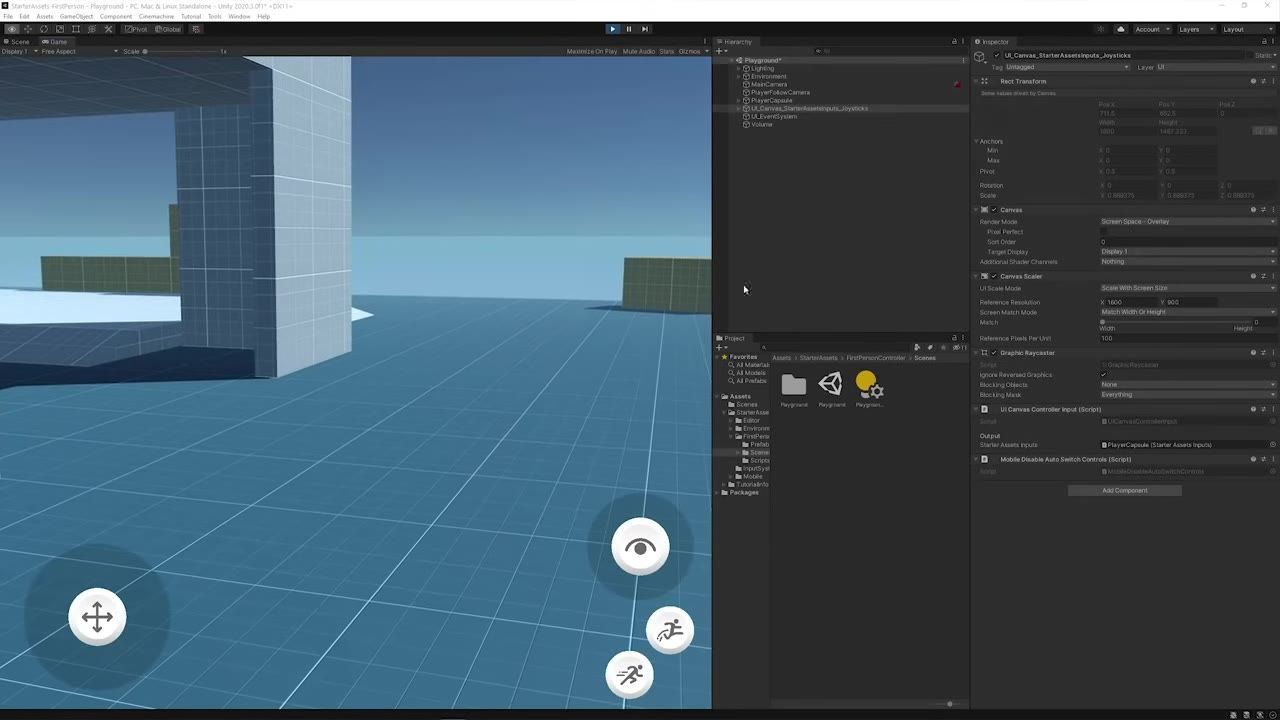This screenshot has width=1280, height=720.
Task: Tap the on-screen Move joystick icon
Action: coord(97,617)
